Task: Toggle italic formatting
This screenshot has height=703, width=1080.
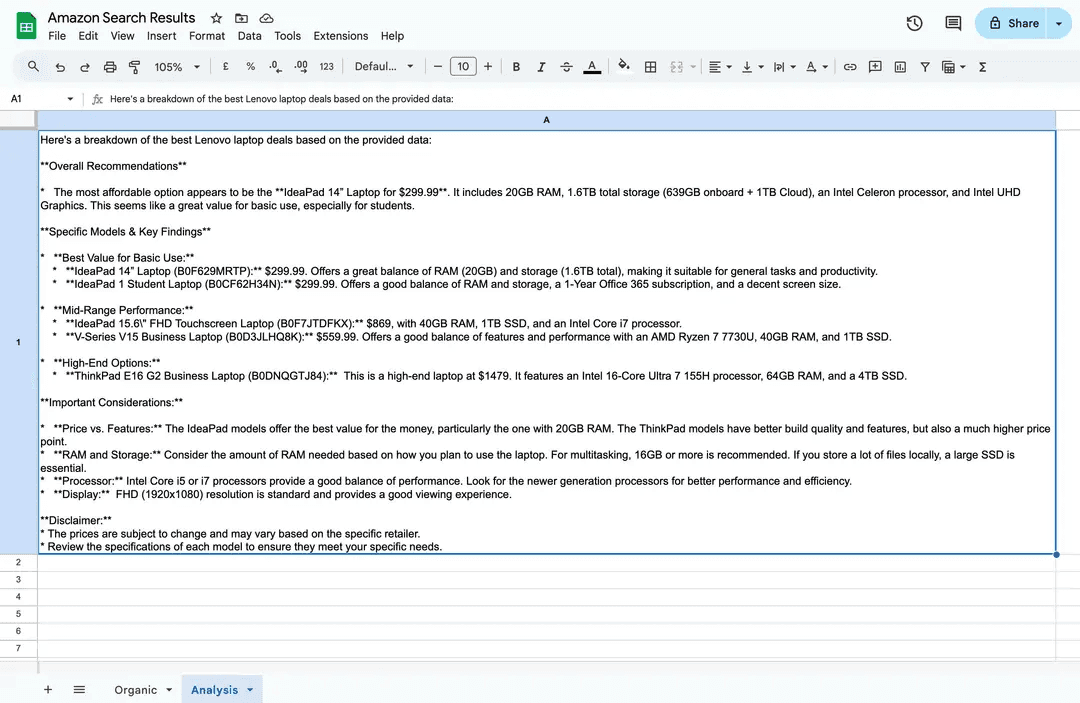Action: click(x=541, y=67)
